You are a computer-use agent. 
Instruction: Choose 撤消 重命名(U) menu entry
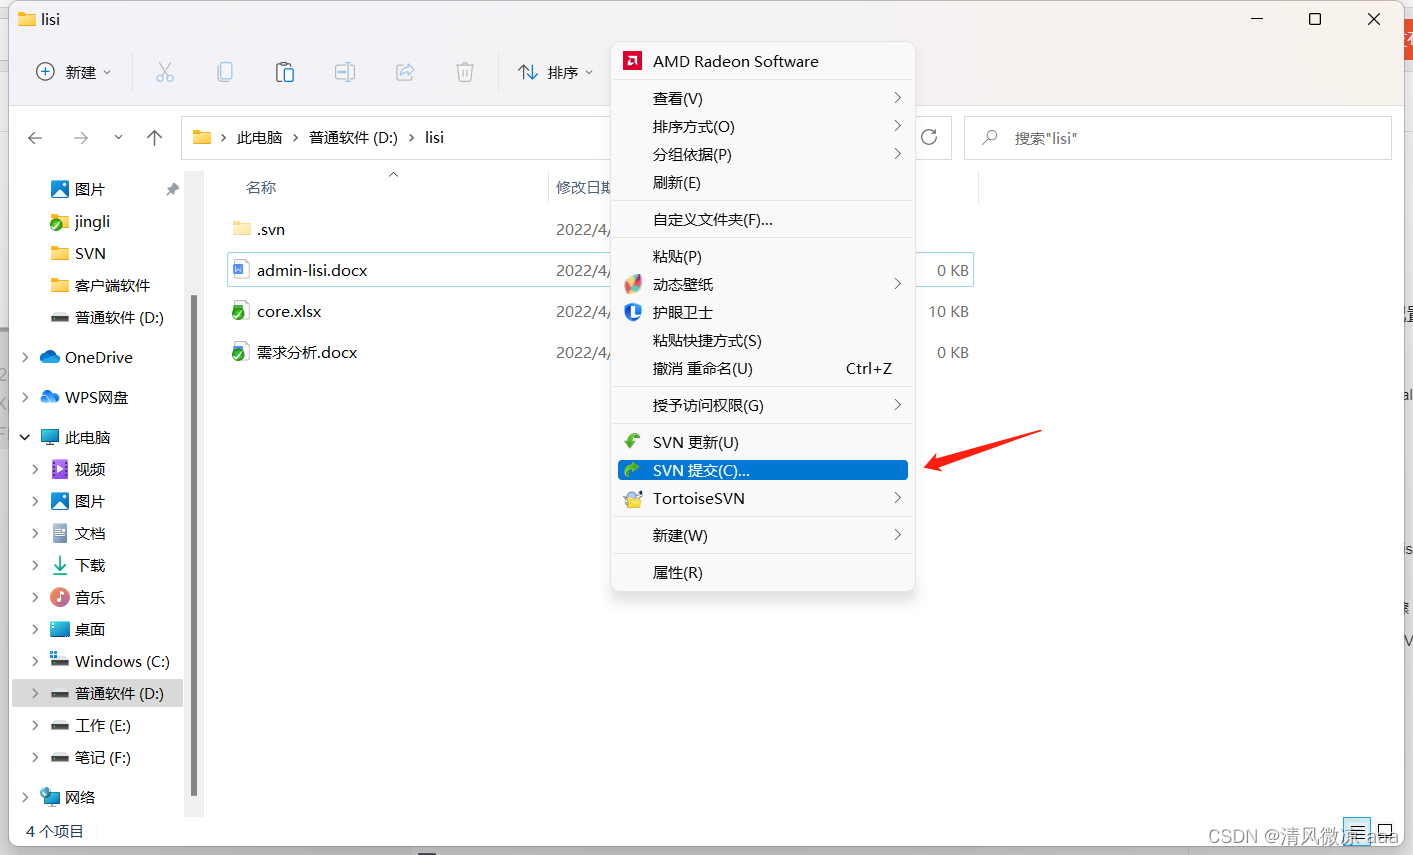click(x=763, y=368)
